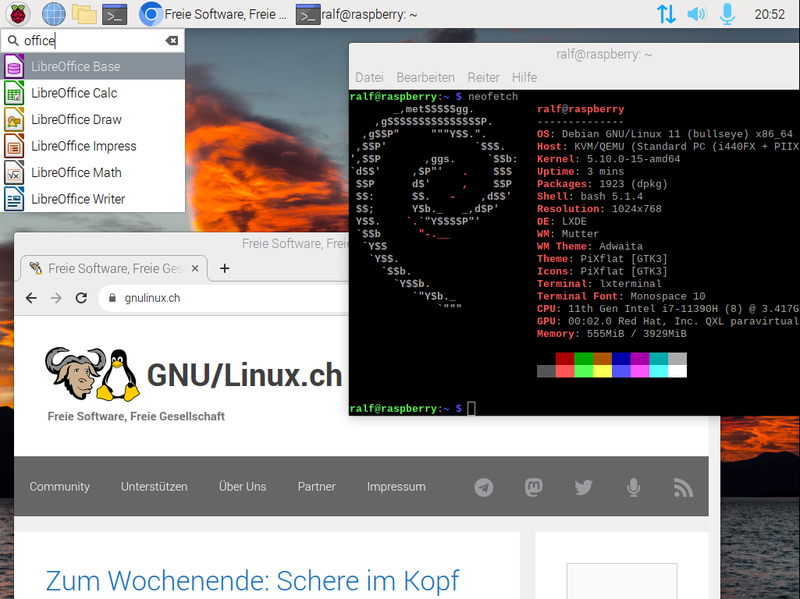This screenshot has width=800, height=599.
Task: Launch LibreOffice Impress from results
Action: (x=92, y=146)
